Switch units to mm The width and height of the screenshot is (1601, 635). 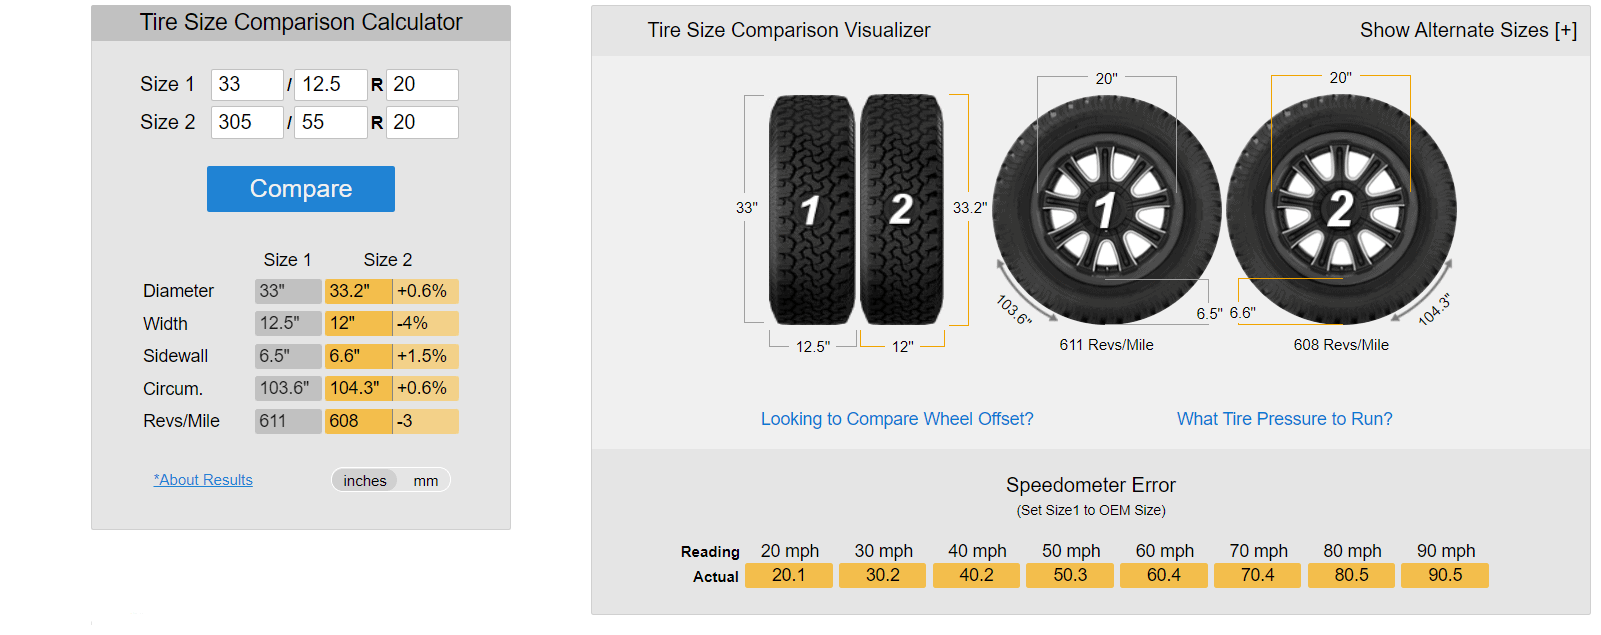click(426, 480)
